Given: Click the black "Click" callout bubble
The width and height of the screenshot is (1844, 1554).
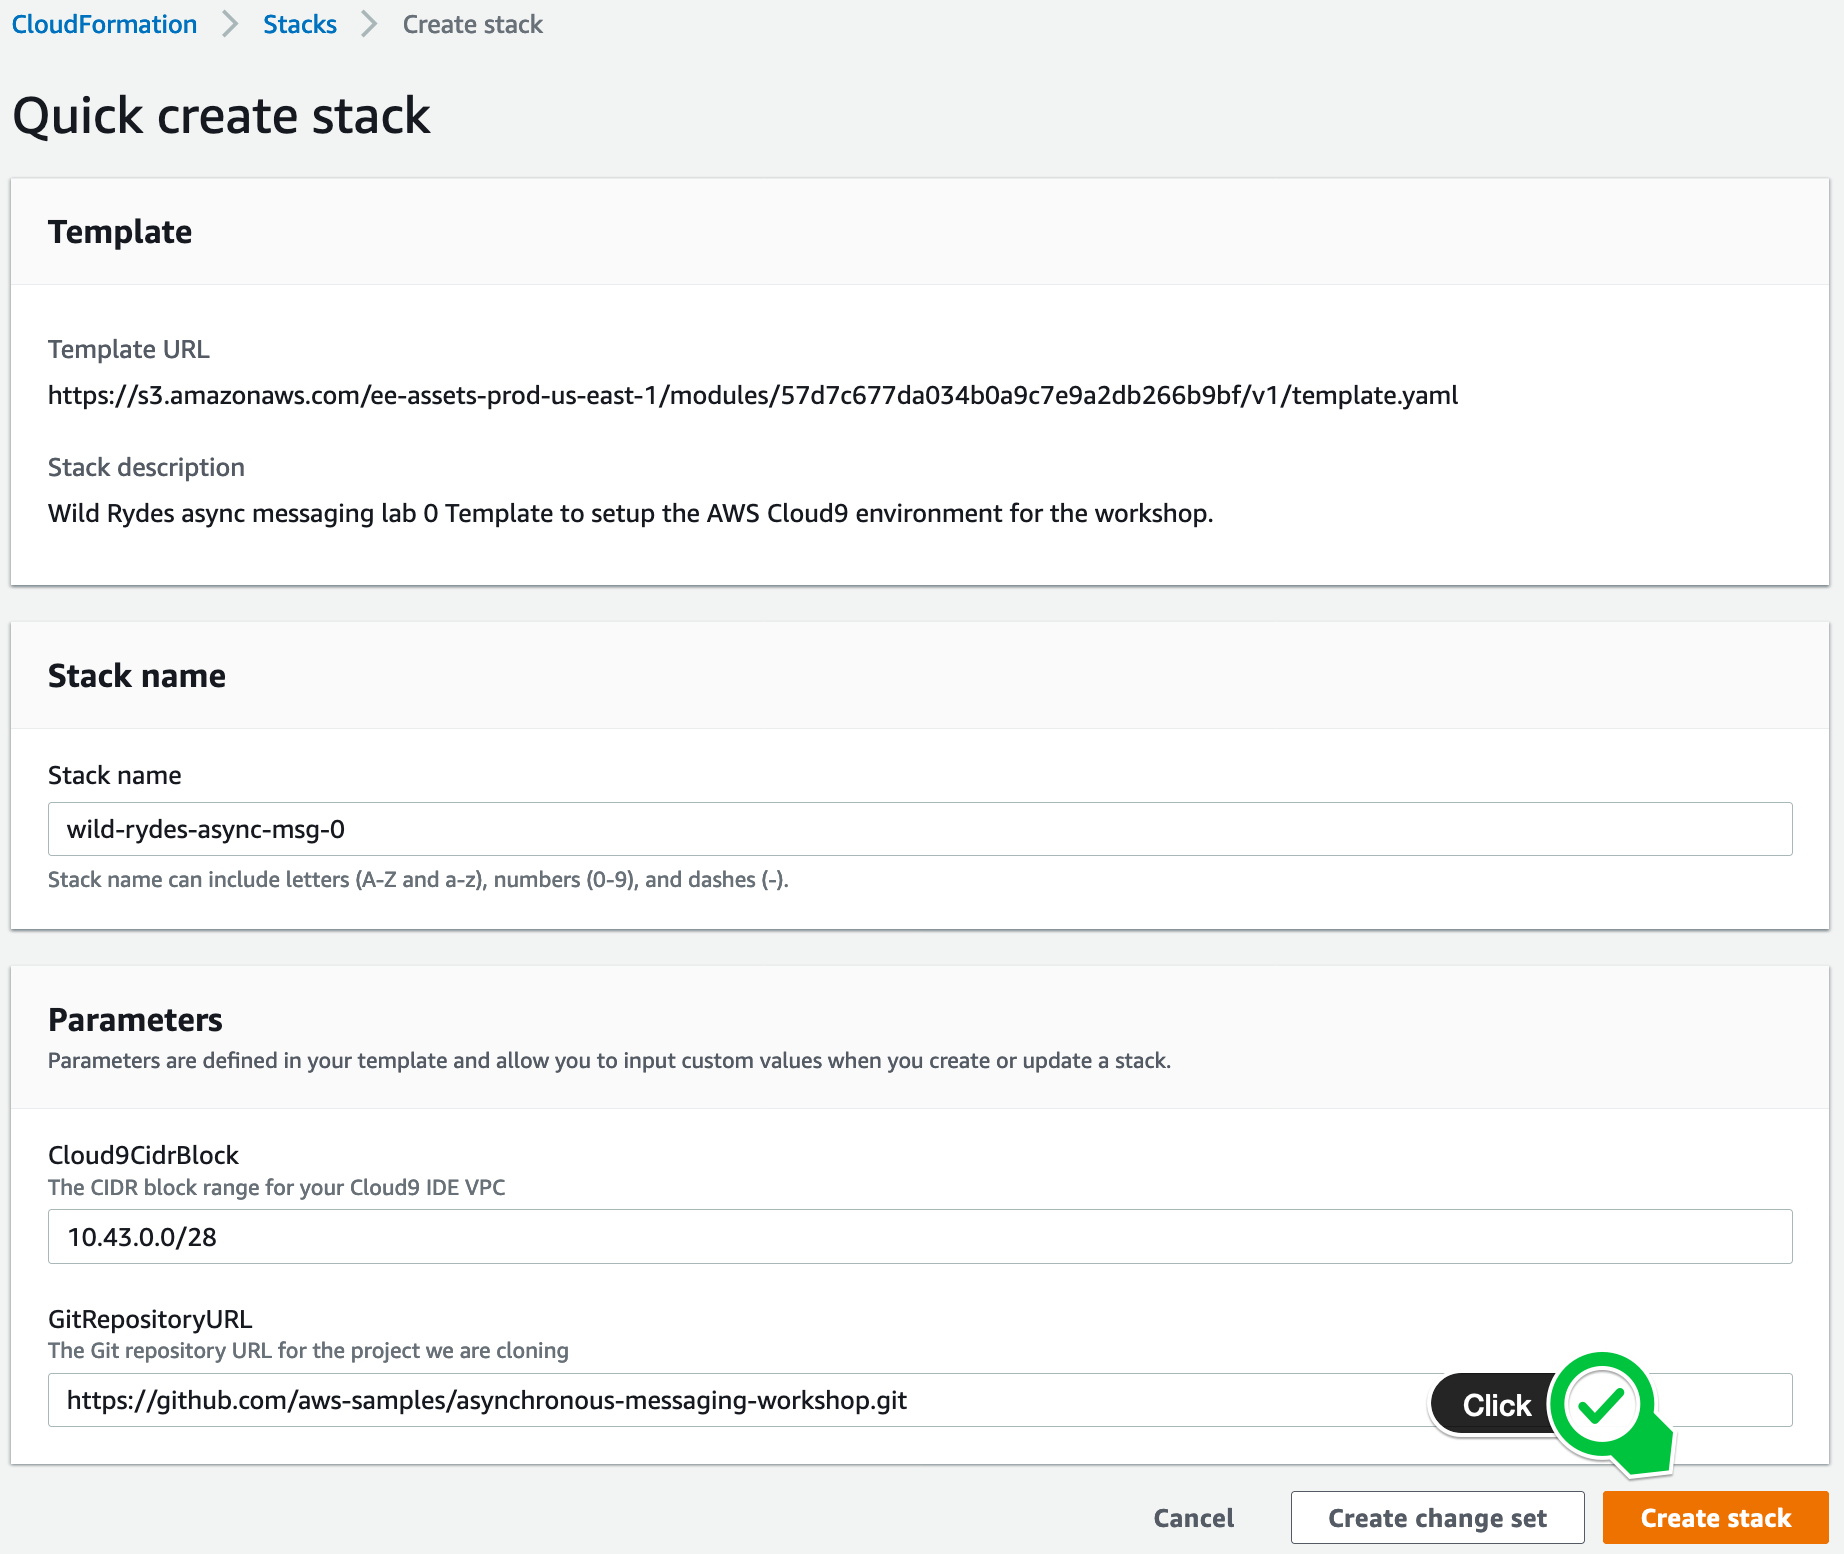Looking at the screenshot, I should (x=1495, y=1404).
